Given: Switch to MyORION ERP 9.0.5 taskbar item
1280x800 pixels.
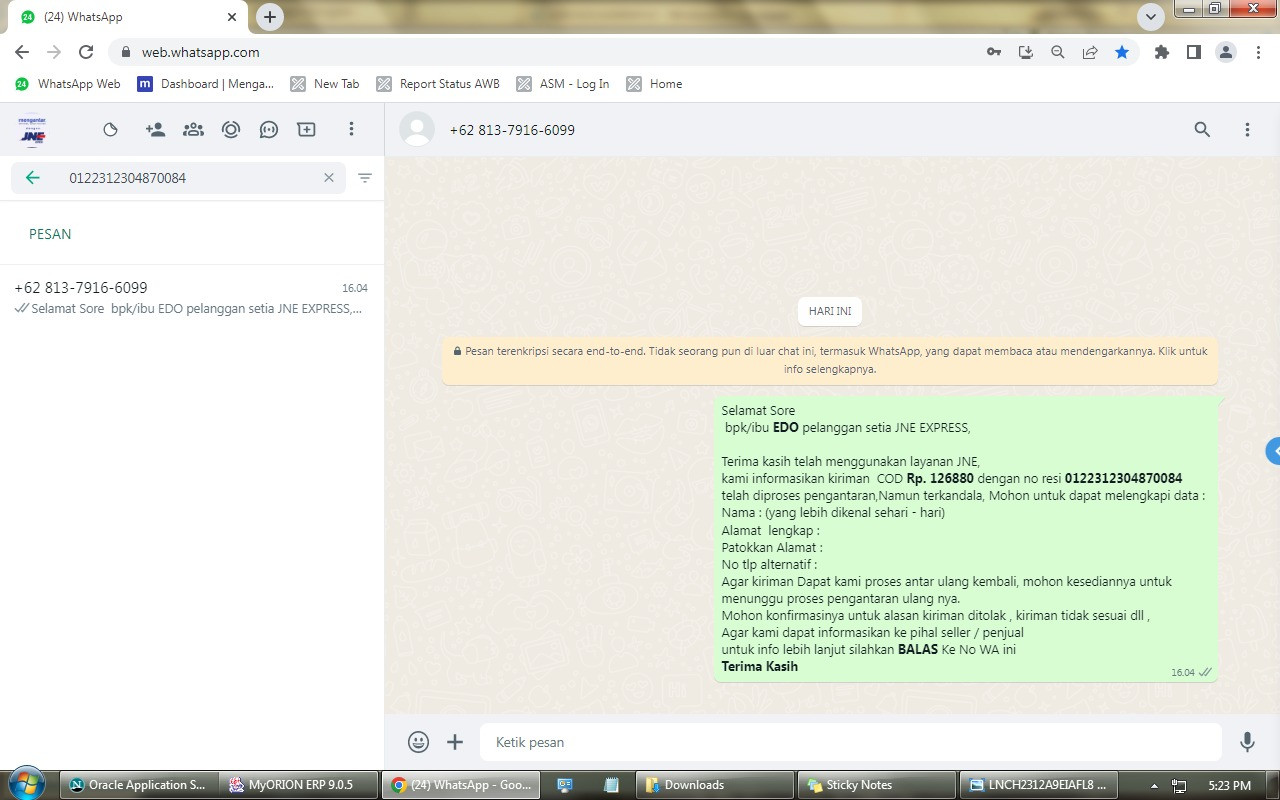Looking at the screenshot, I should [x=299, y=785].
